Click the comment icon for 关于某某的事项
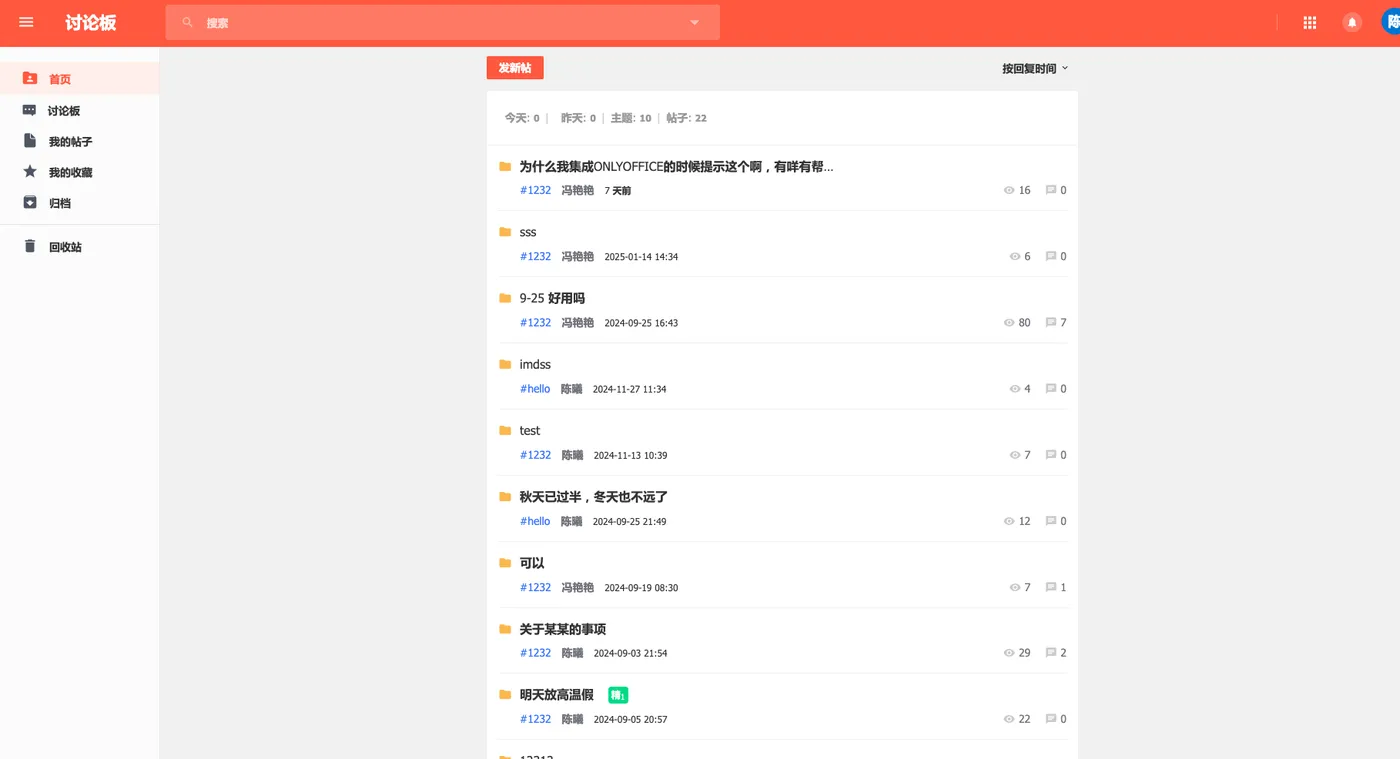The image size is (1400, 759). click(1051, 652)
